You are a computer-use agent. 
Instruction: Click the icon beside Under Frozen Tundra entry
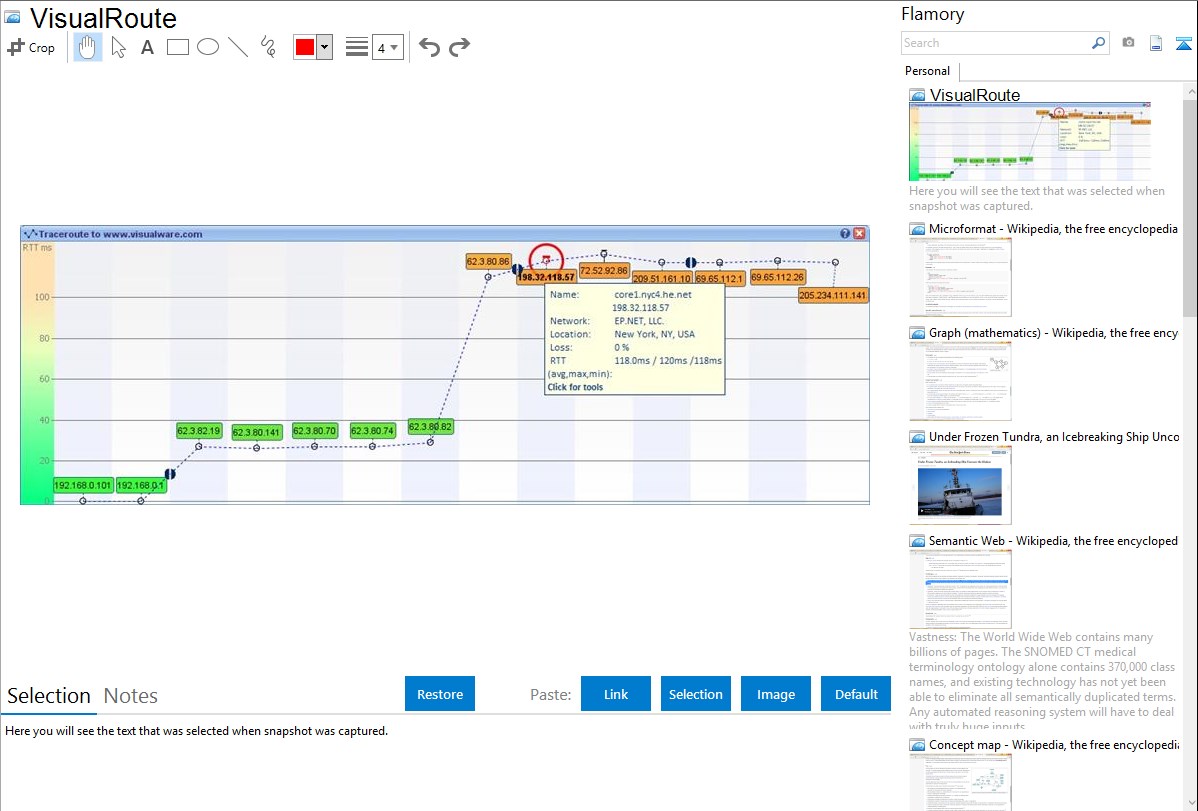click(x=917, y=437)
